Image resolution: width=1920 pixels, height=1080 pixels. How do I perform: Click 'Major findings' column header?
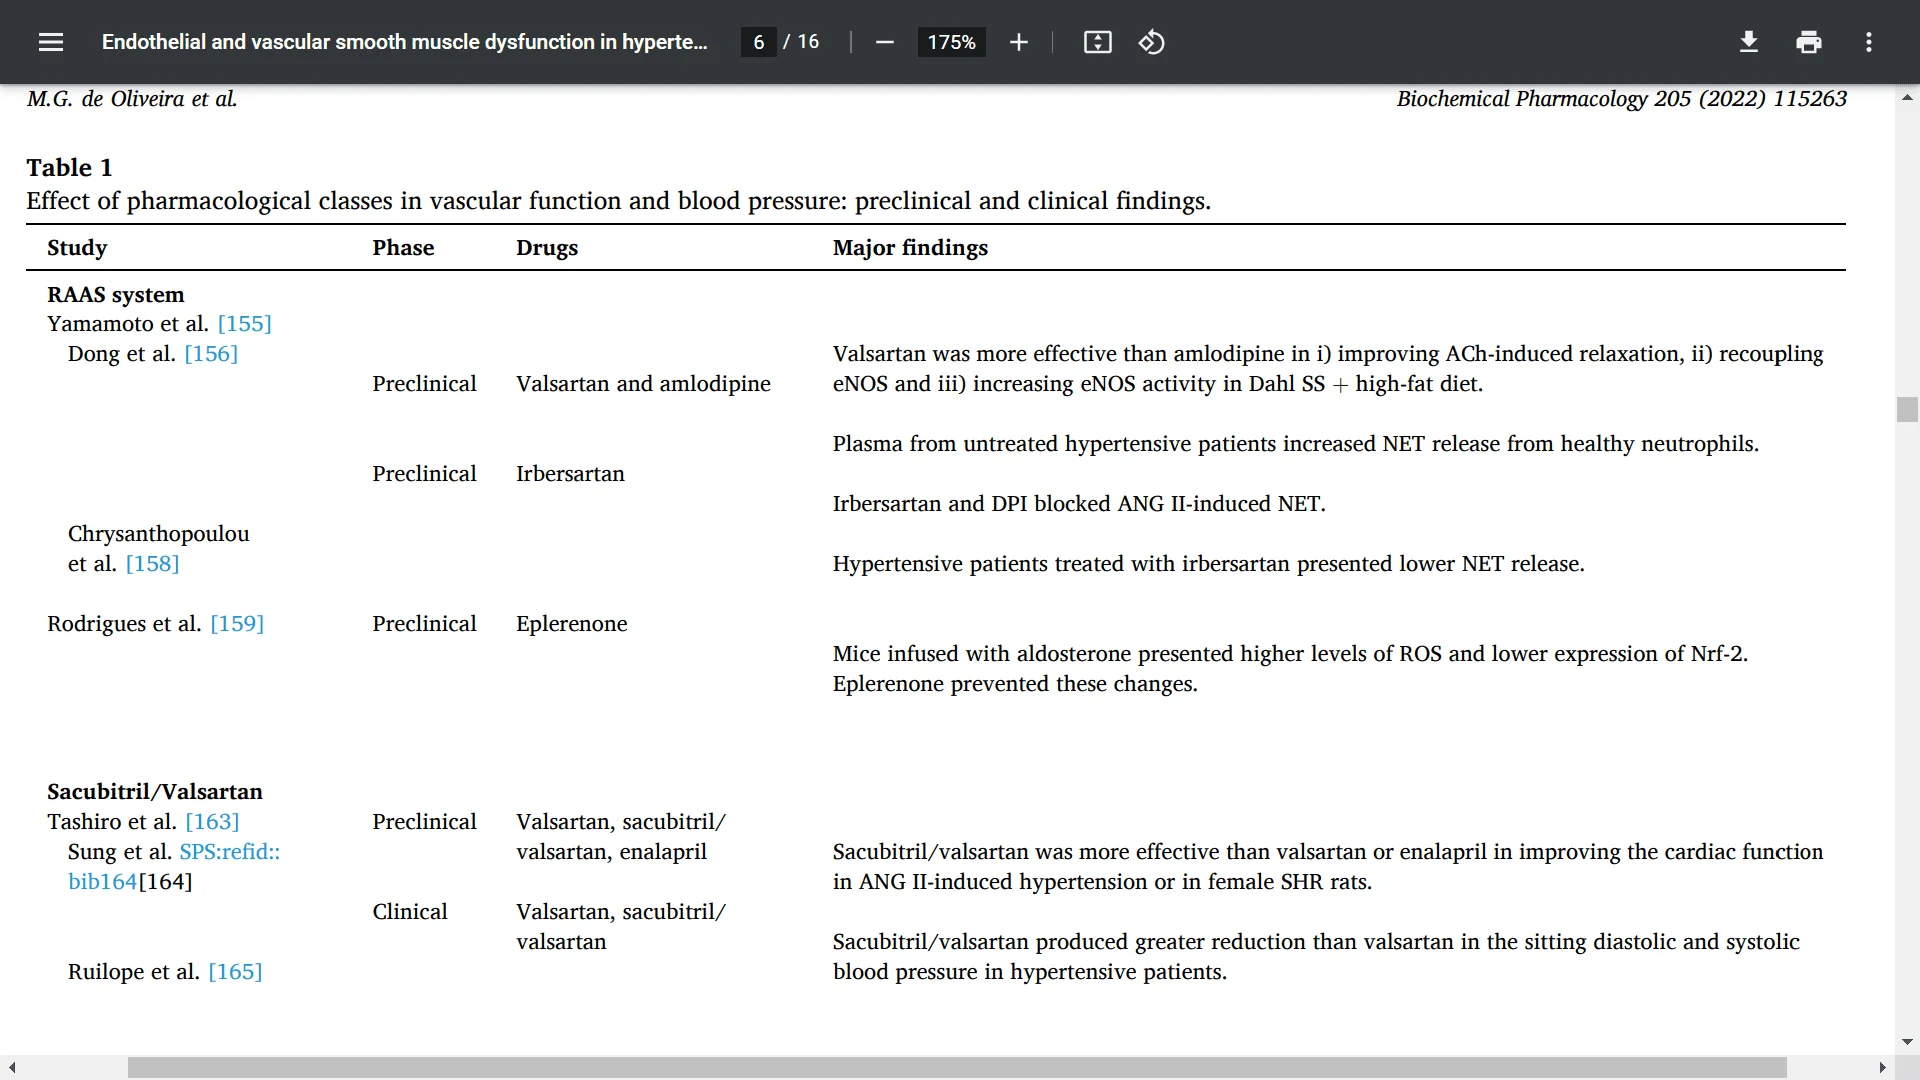point(910,248)
